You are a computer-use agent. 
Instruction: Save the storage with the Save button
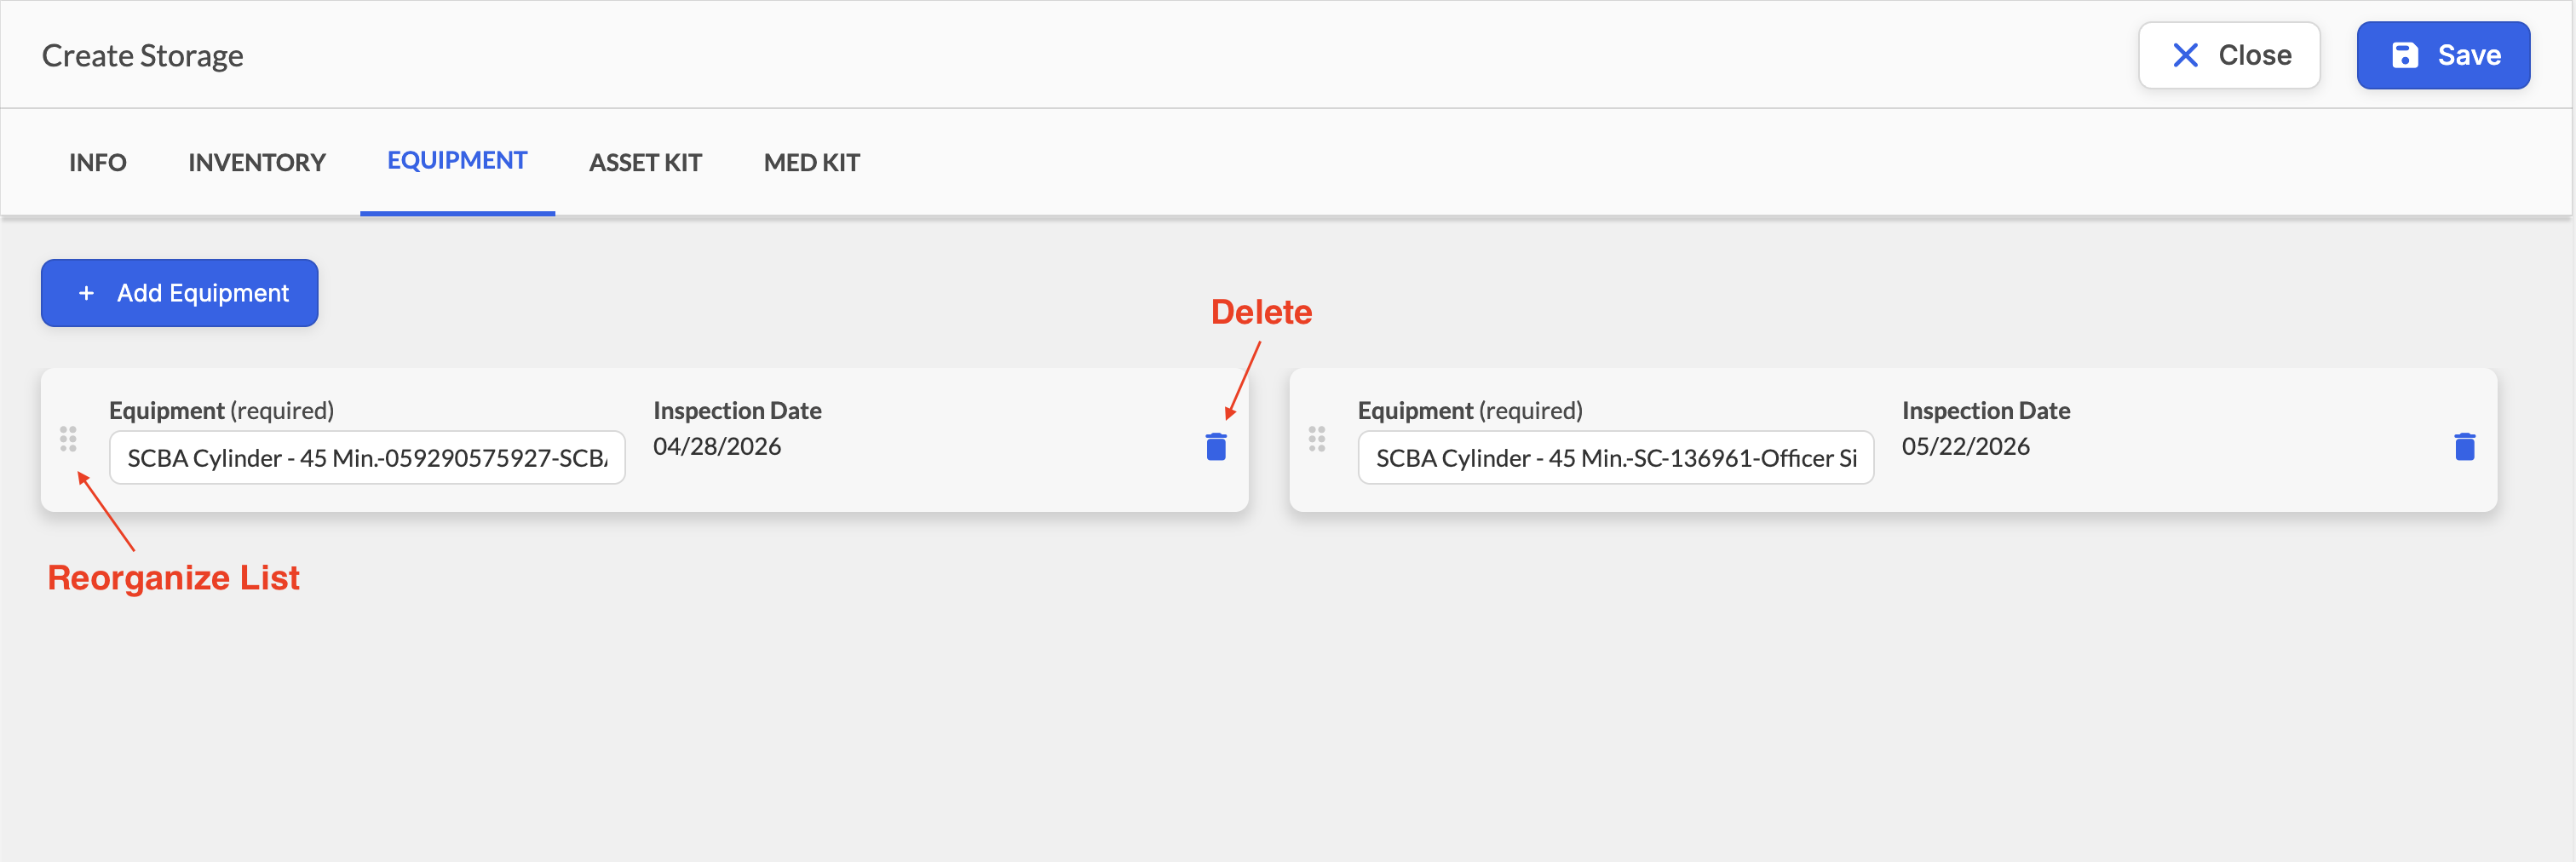click(2443, 55)
